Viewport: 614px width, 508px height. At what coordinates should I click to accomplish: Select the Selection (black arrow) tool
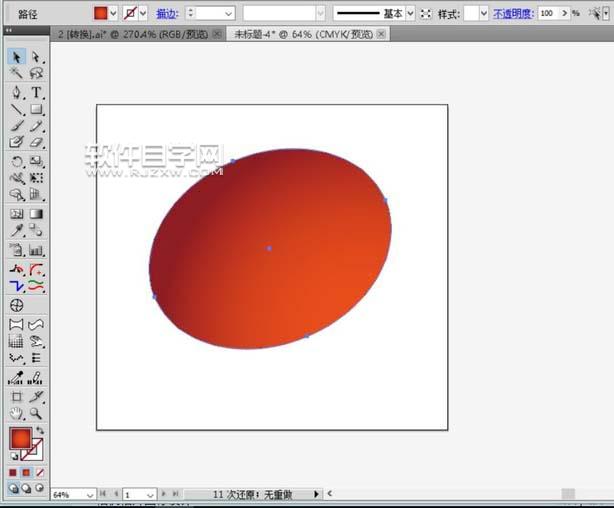[x=16, y=57]
